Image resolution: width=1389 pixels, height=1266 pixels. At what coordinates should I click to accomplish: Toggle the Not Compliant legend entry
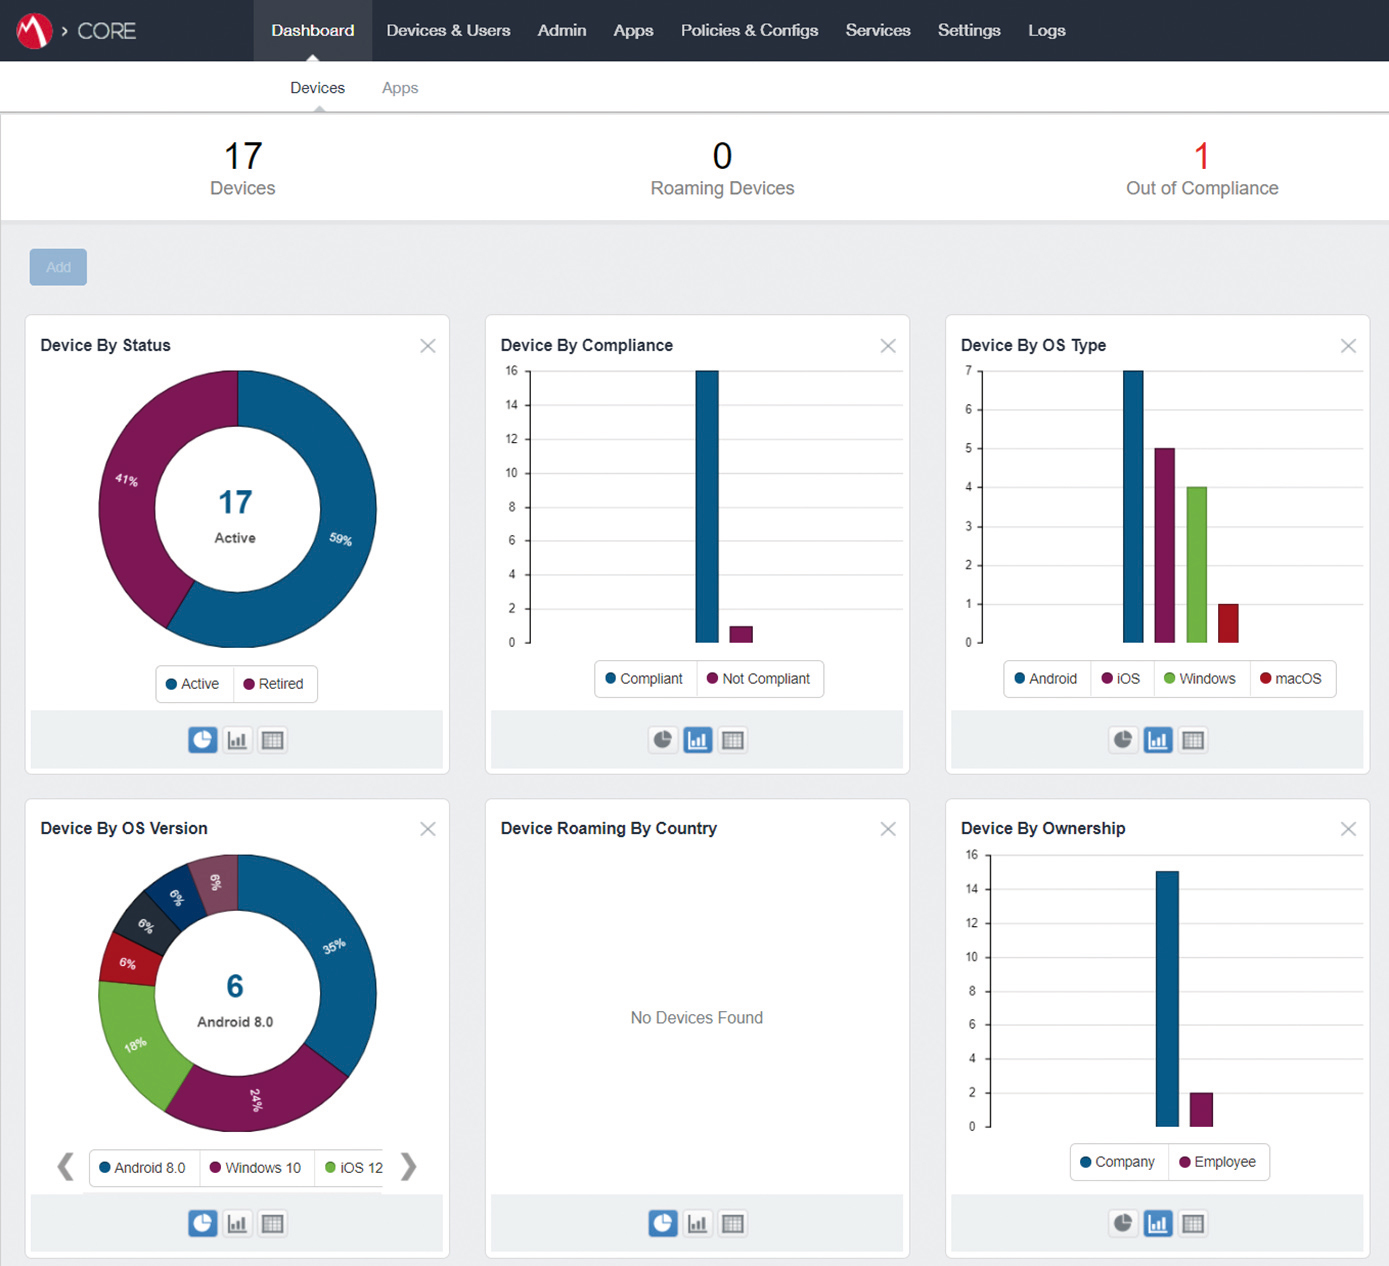click(x=759, y=679)
